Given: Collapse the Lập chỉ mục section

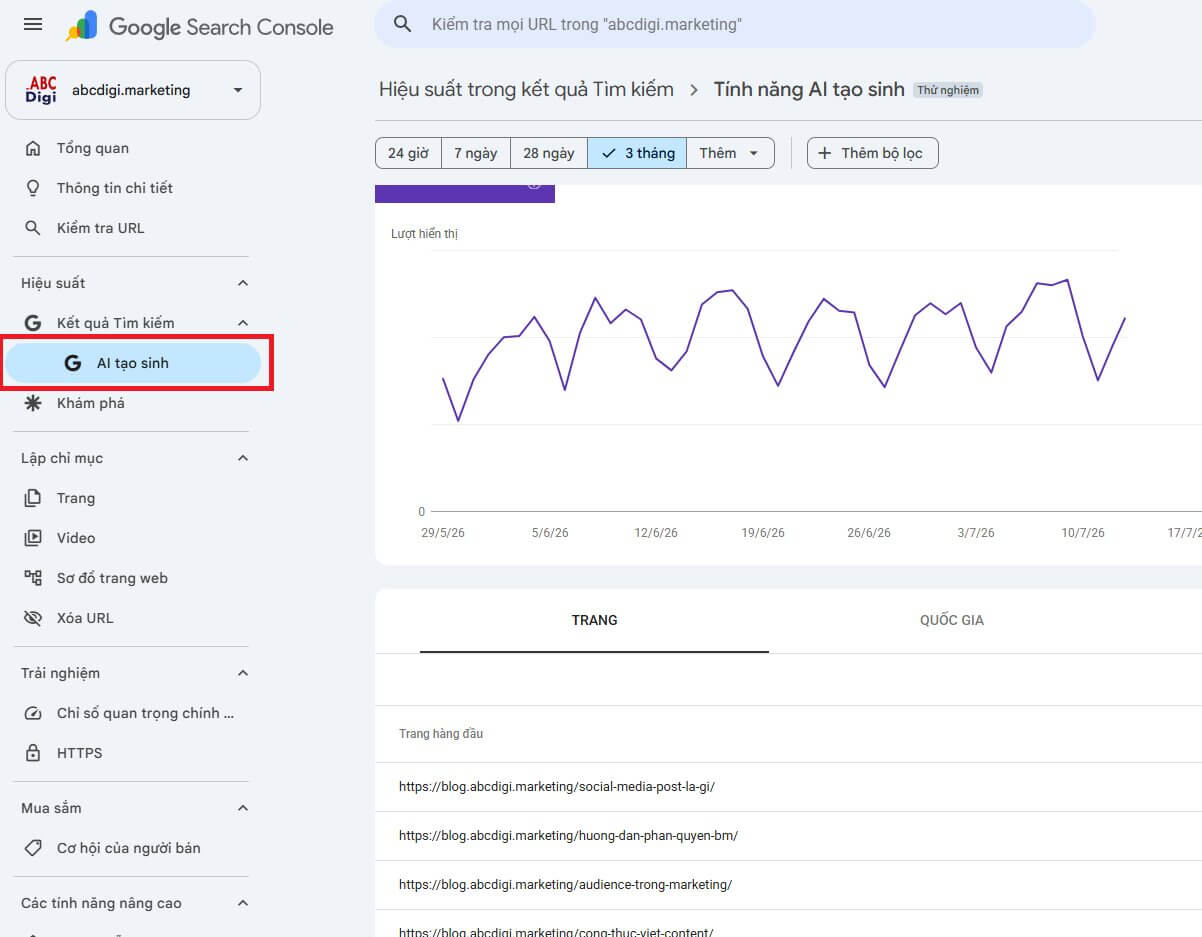Looking at the screenshot, I should tap(242, 458).
